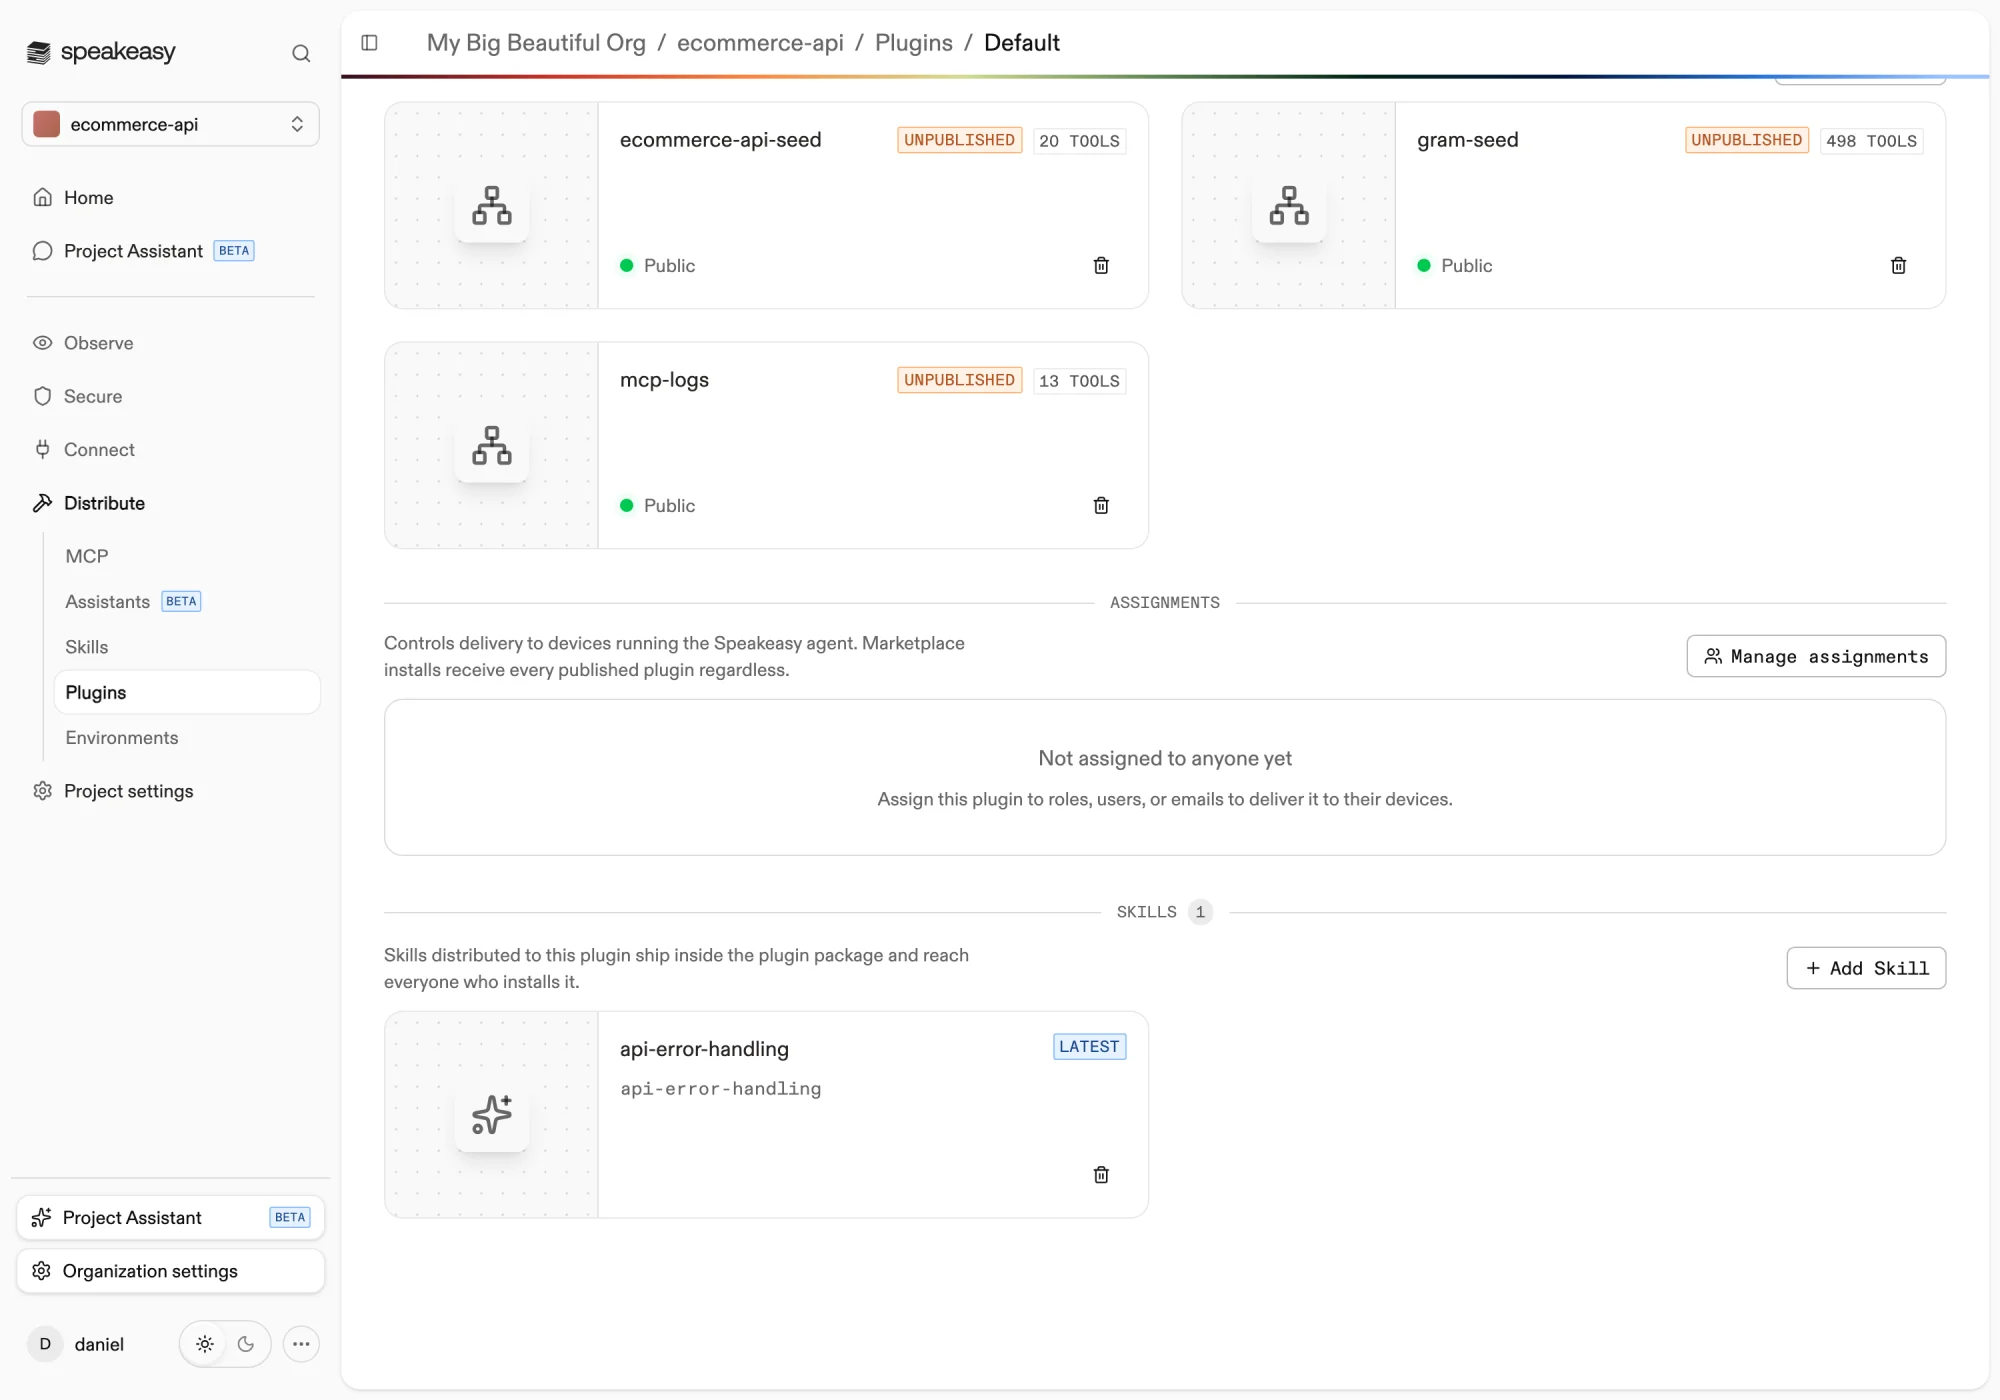Image resolution: width=2000 pixels, height=1400 pixels.
Task: Open the gram-seed card thumbnail
Action: pyautogui.click(x=1289, y=205)
